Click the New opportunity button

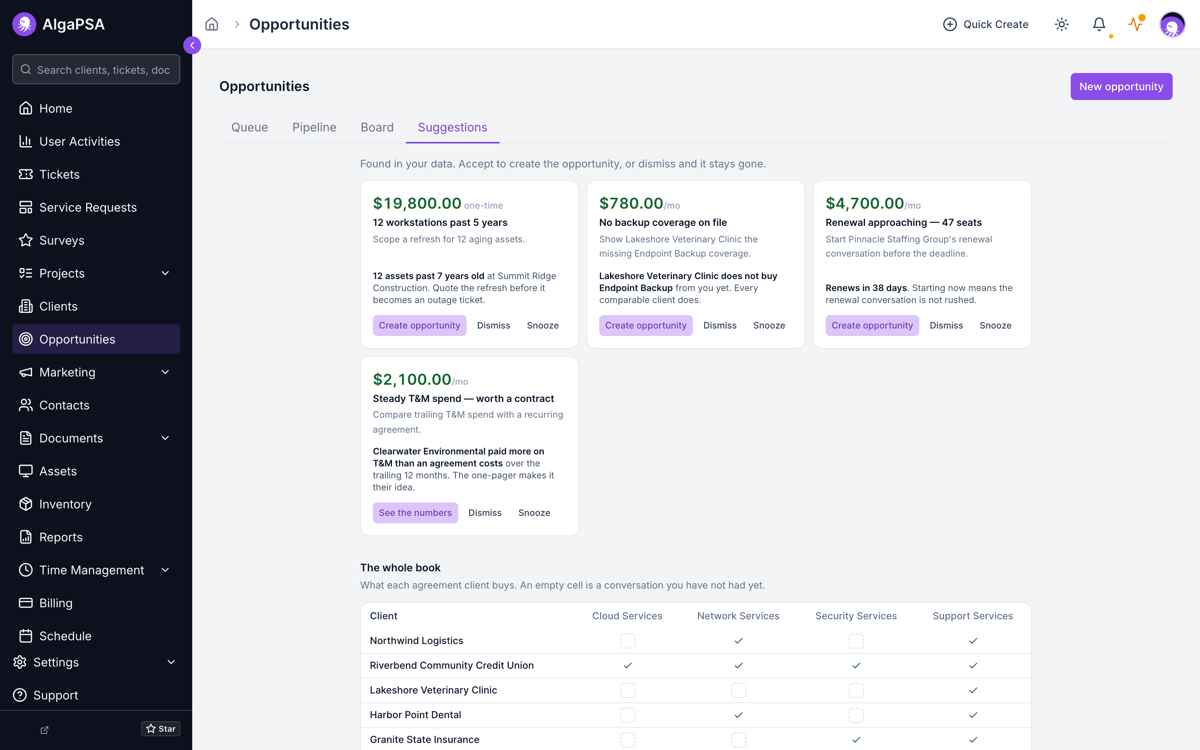(1121, 86)
